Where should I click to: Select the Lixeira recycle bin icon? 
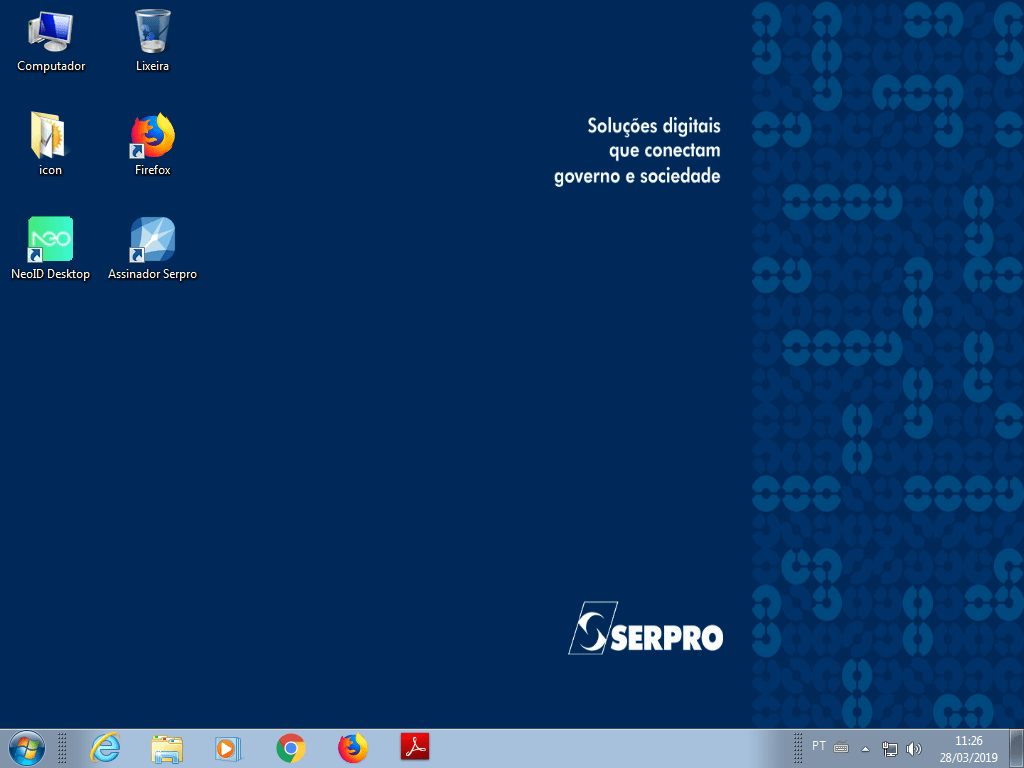pos(153,41)
